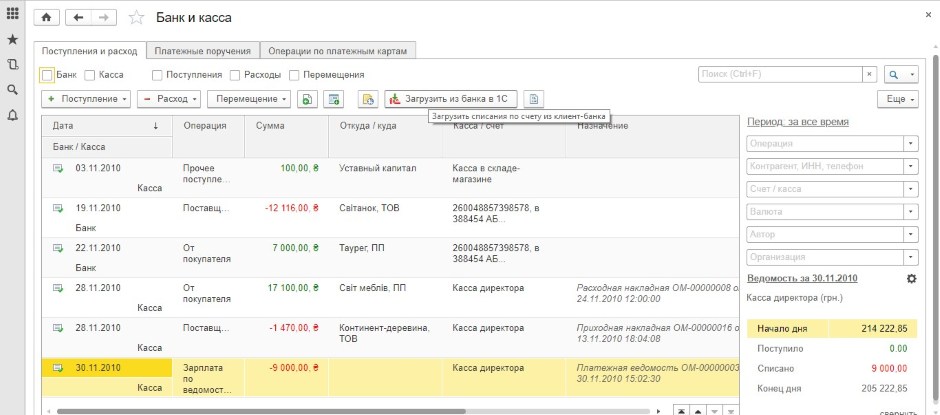Screen dimensions: 940x415
Task: Click the magnifier search button
Action: (x=894, y=74)
